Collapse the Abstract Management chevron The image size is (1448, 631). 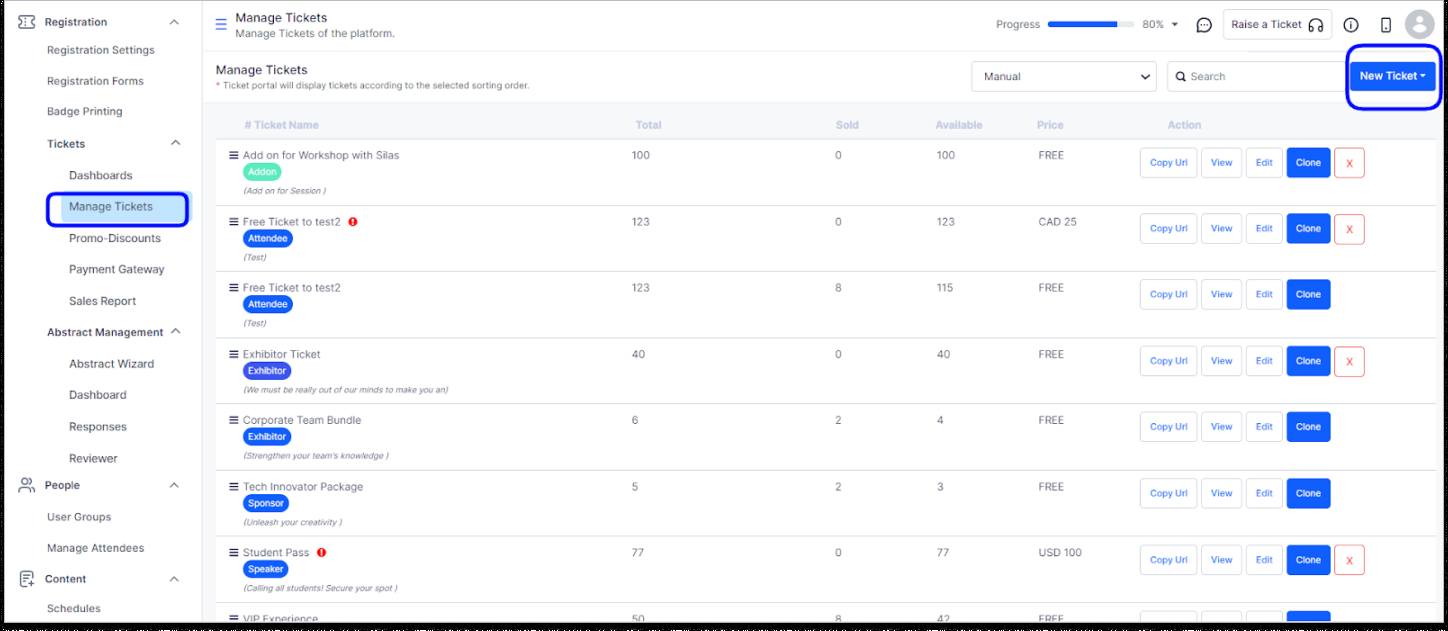pos(176,331)
